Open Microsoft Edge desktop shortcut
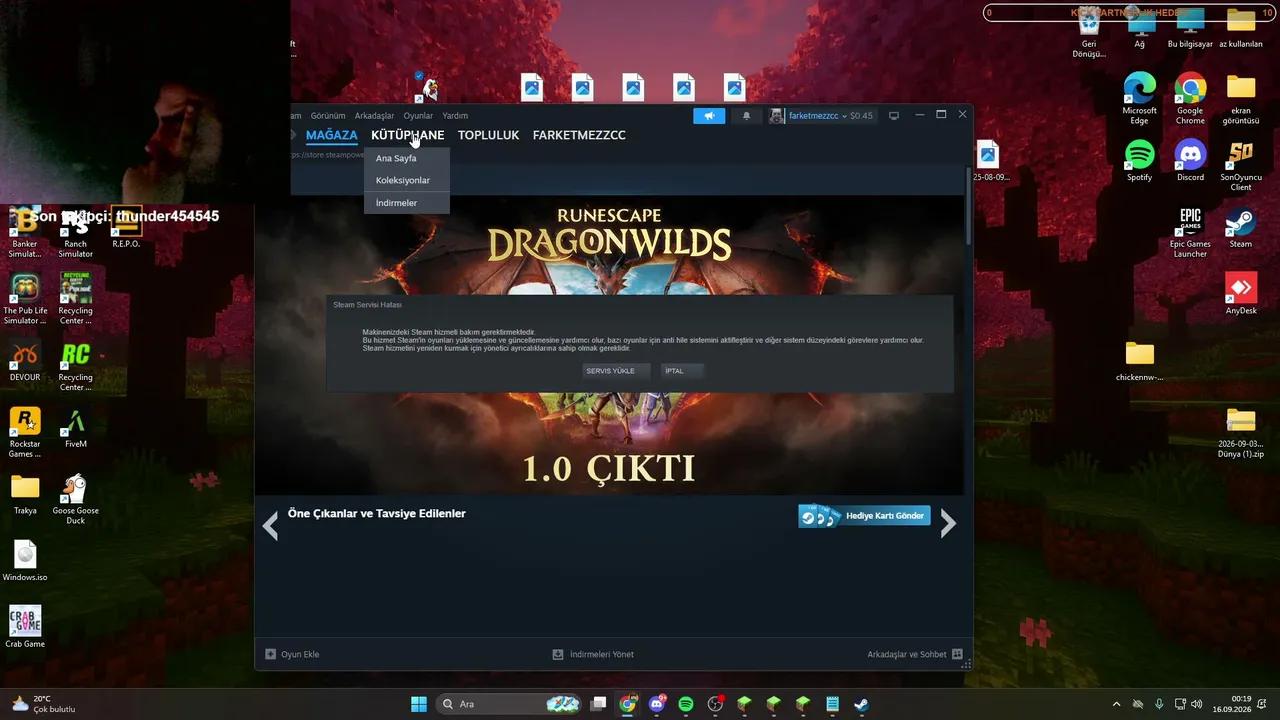 click(x=1139, y=99)
